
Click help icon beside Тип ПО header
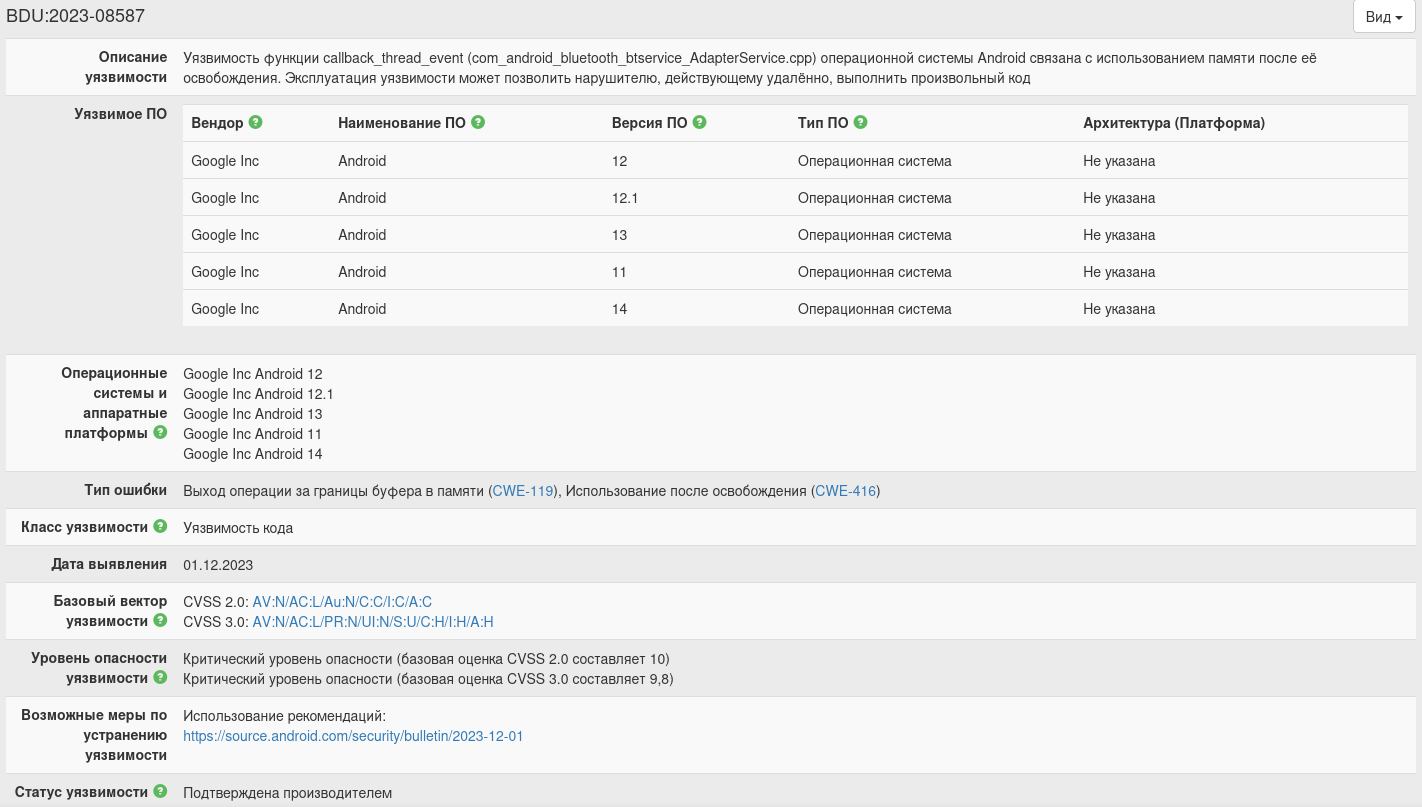[x=860, y=122]
